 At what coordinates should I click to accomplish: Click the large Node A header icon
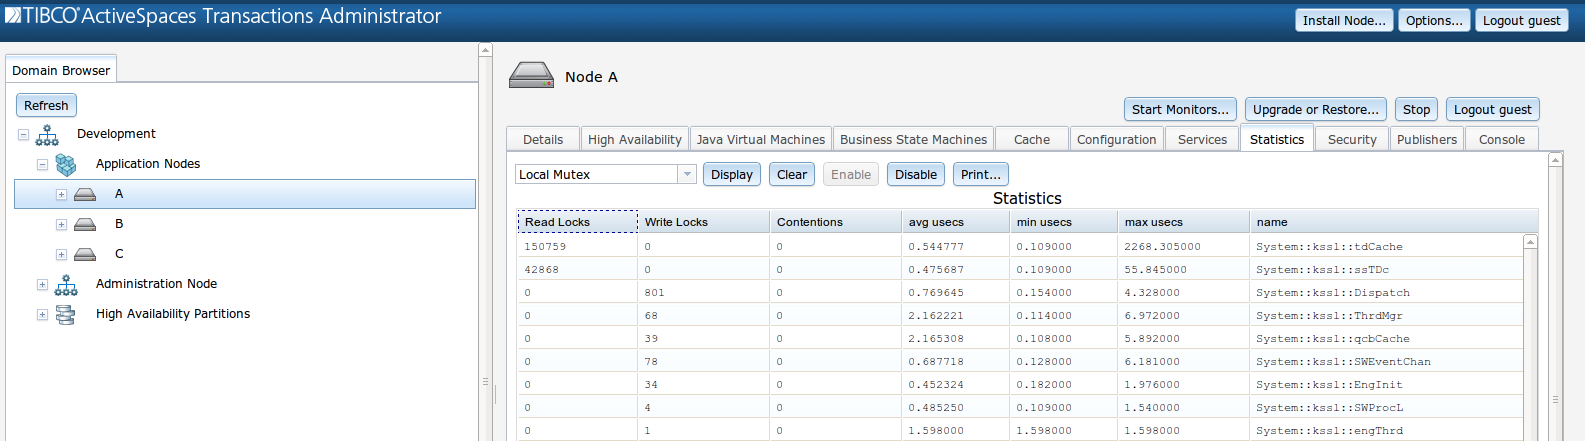(x=531, y=75)
